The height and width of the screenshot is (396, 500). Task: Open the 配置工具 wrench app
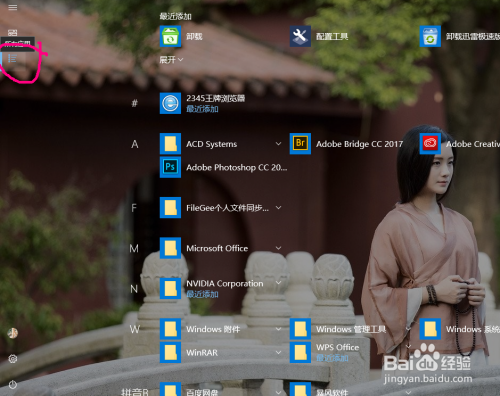click(300, 36)
